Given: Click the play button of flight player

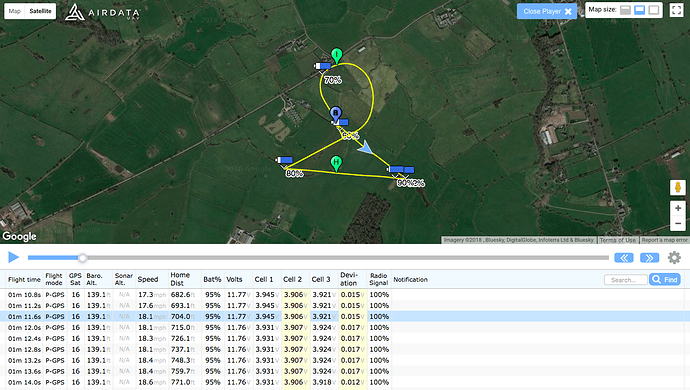Looking at the screenshot, I should pos(14,257).
